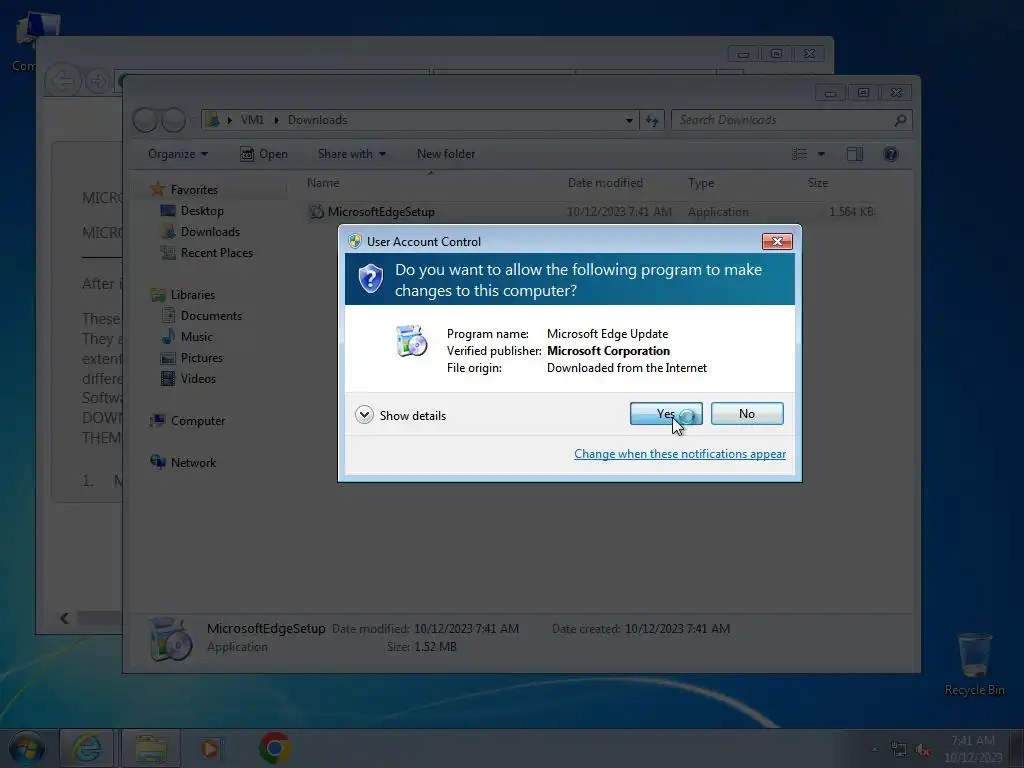Click the Desktop folder icon in sidebar
This screenshot has height=768, width=1024.
168,210
